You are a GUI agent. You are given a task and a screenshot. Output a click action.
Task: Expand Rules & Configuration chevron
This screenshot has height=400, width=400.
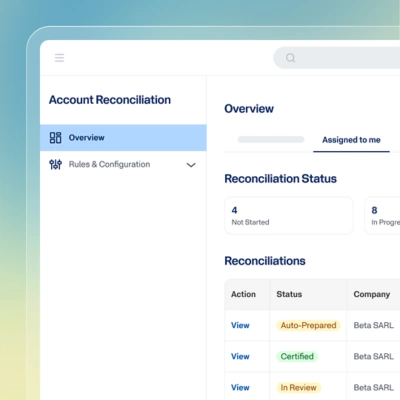(x=191, y=165)
